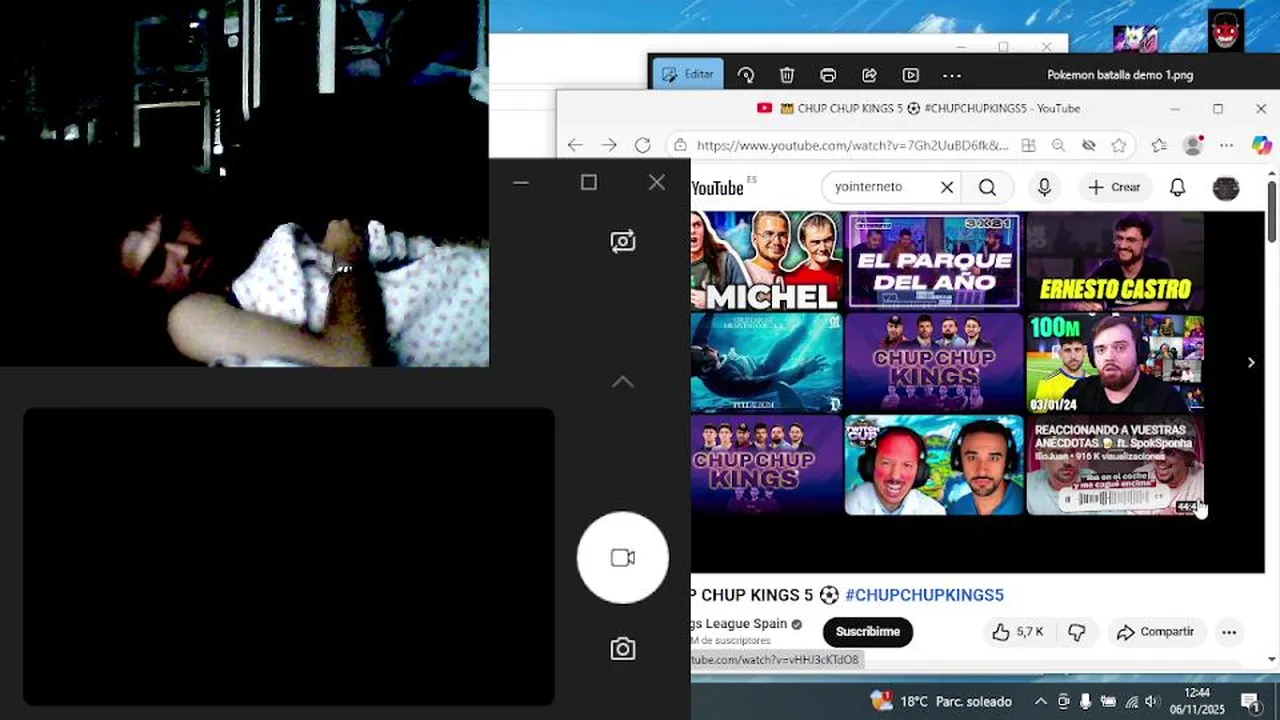This screenshot has width=1280, height=720.
Task: Show next suggested videos arrow
Action: (x=1251, y=363)
